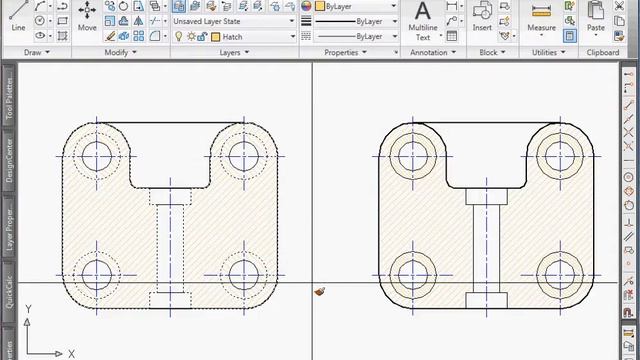Expand the Properties panel title
The width and height of the screenshot is (640, 360).
point(345,52)
